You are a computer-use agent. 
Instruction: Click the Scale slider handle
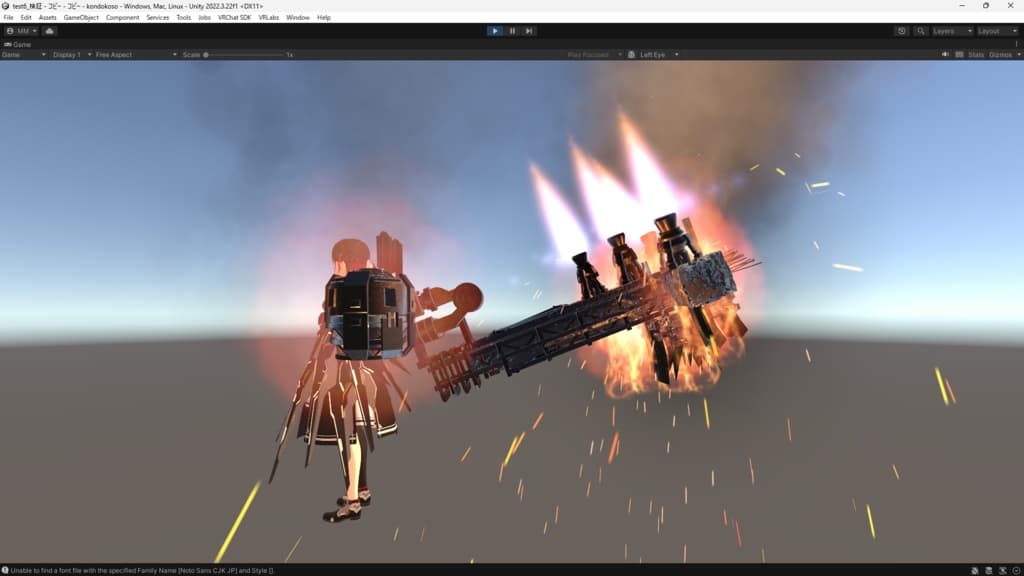click(206, 55)
